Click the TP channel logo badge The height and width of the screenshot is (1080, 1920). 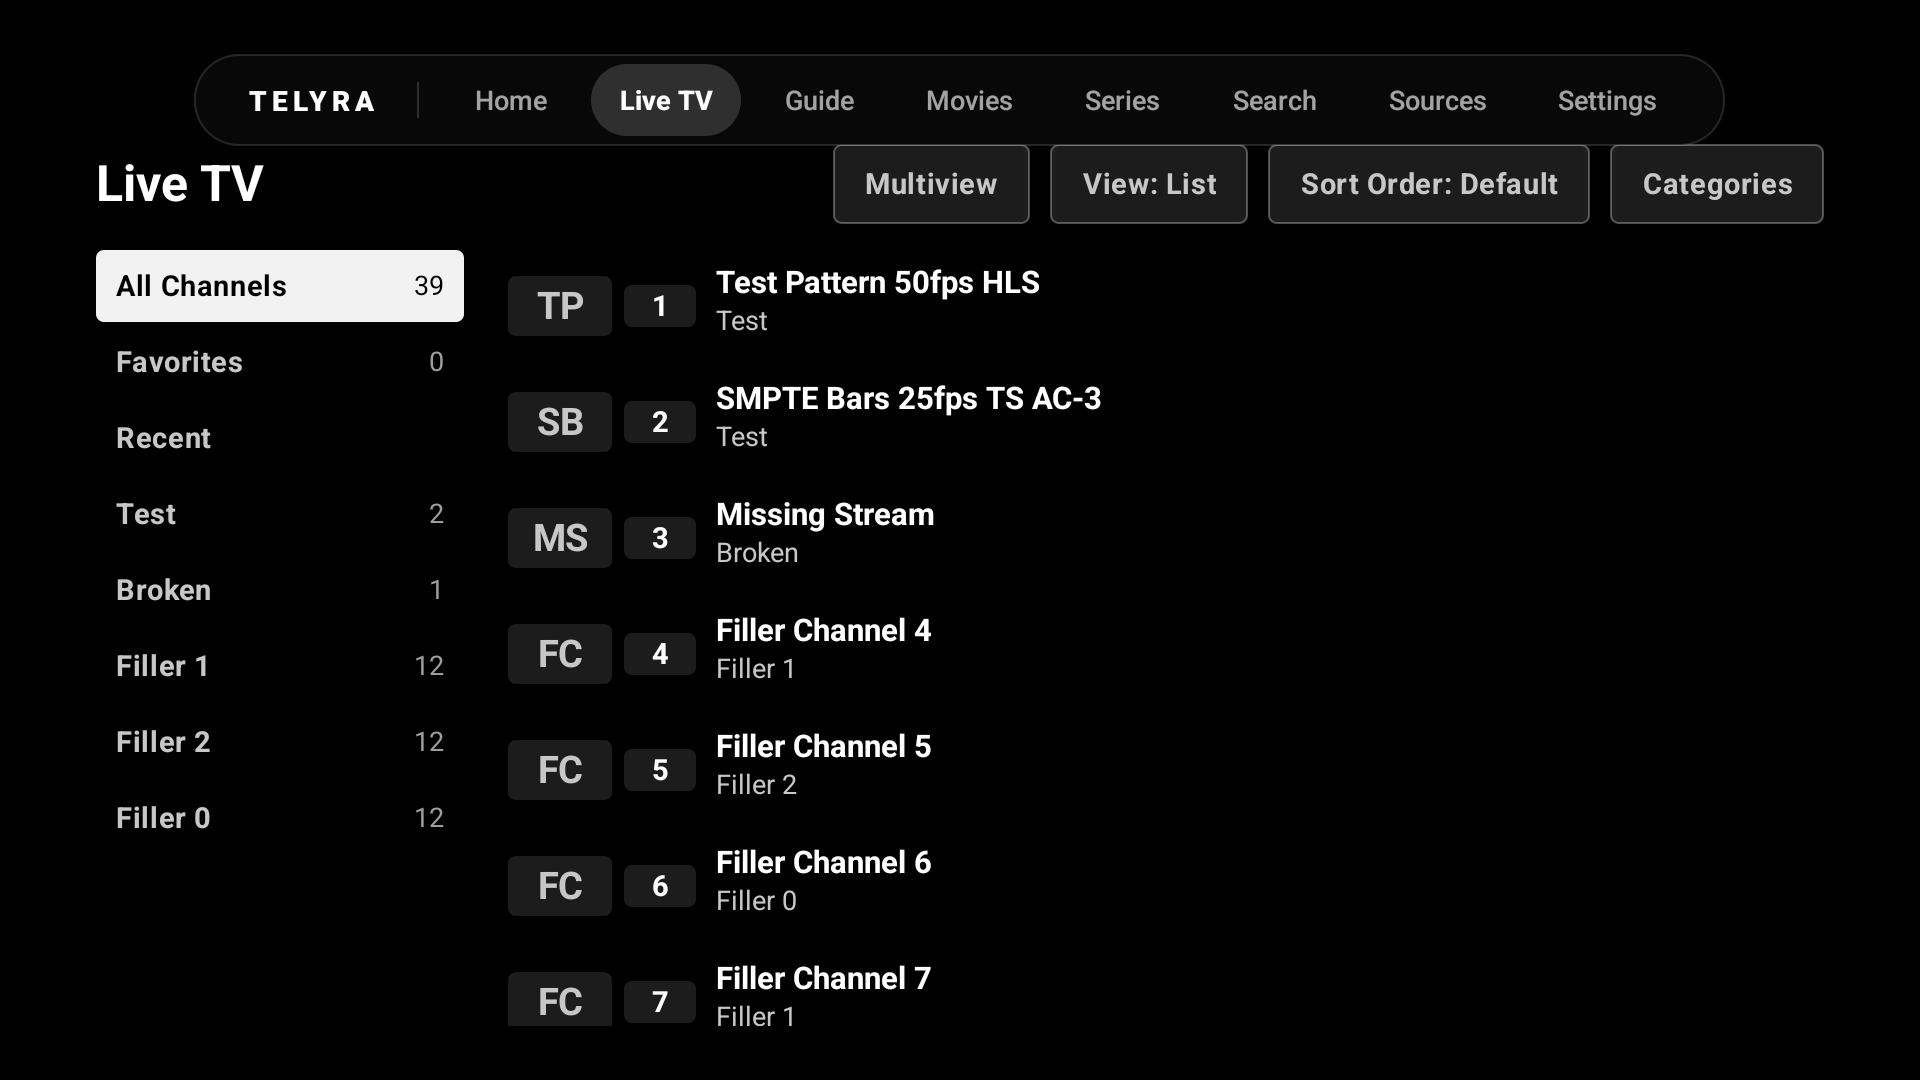coord(559,306)
